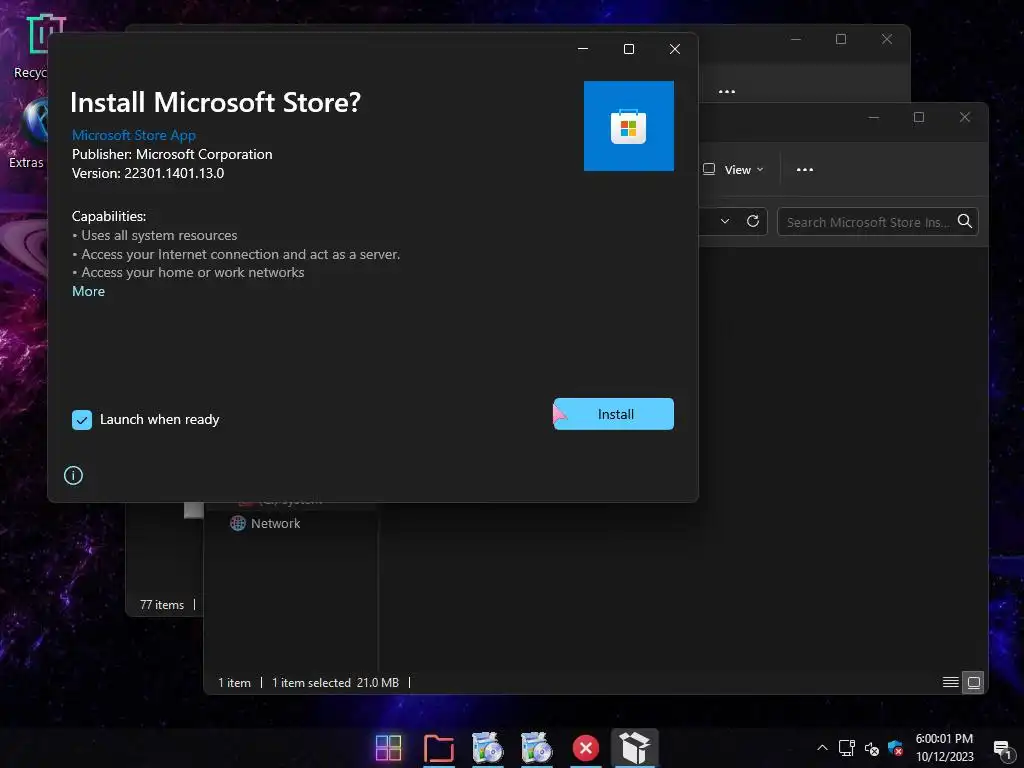The image size is (1024, 768).
Task: Click the Microsoft Store logo tile
Action: tap(628, 126)
